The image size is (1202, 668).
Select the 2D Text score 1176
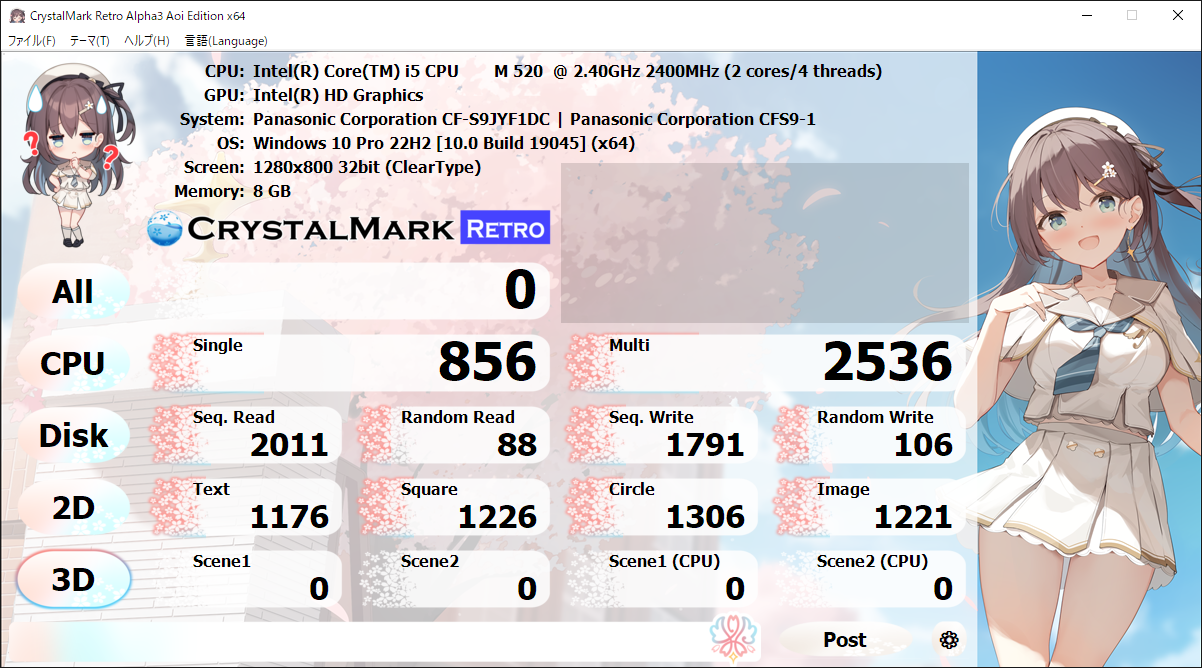[289, 517]
